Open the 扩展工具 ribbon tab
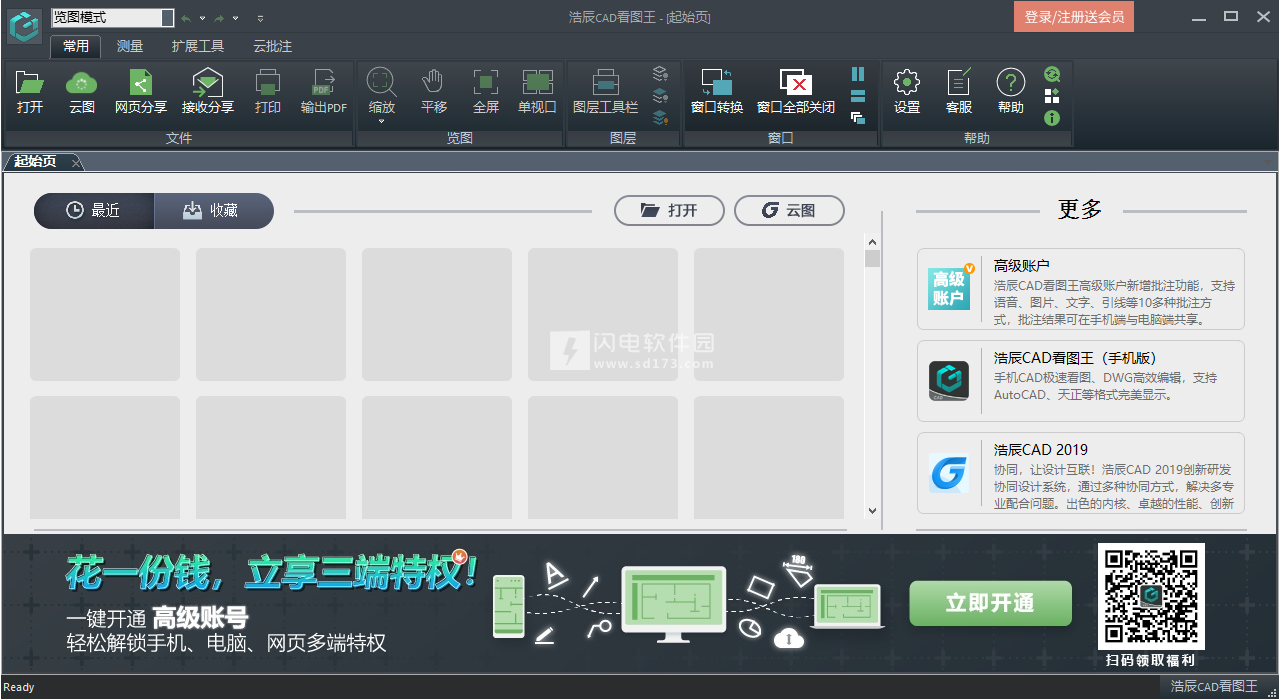 tap(198, 46)
